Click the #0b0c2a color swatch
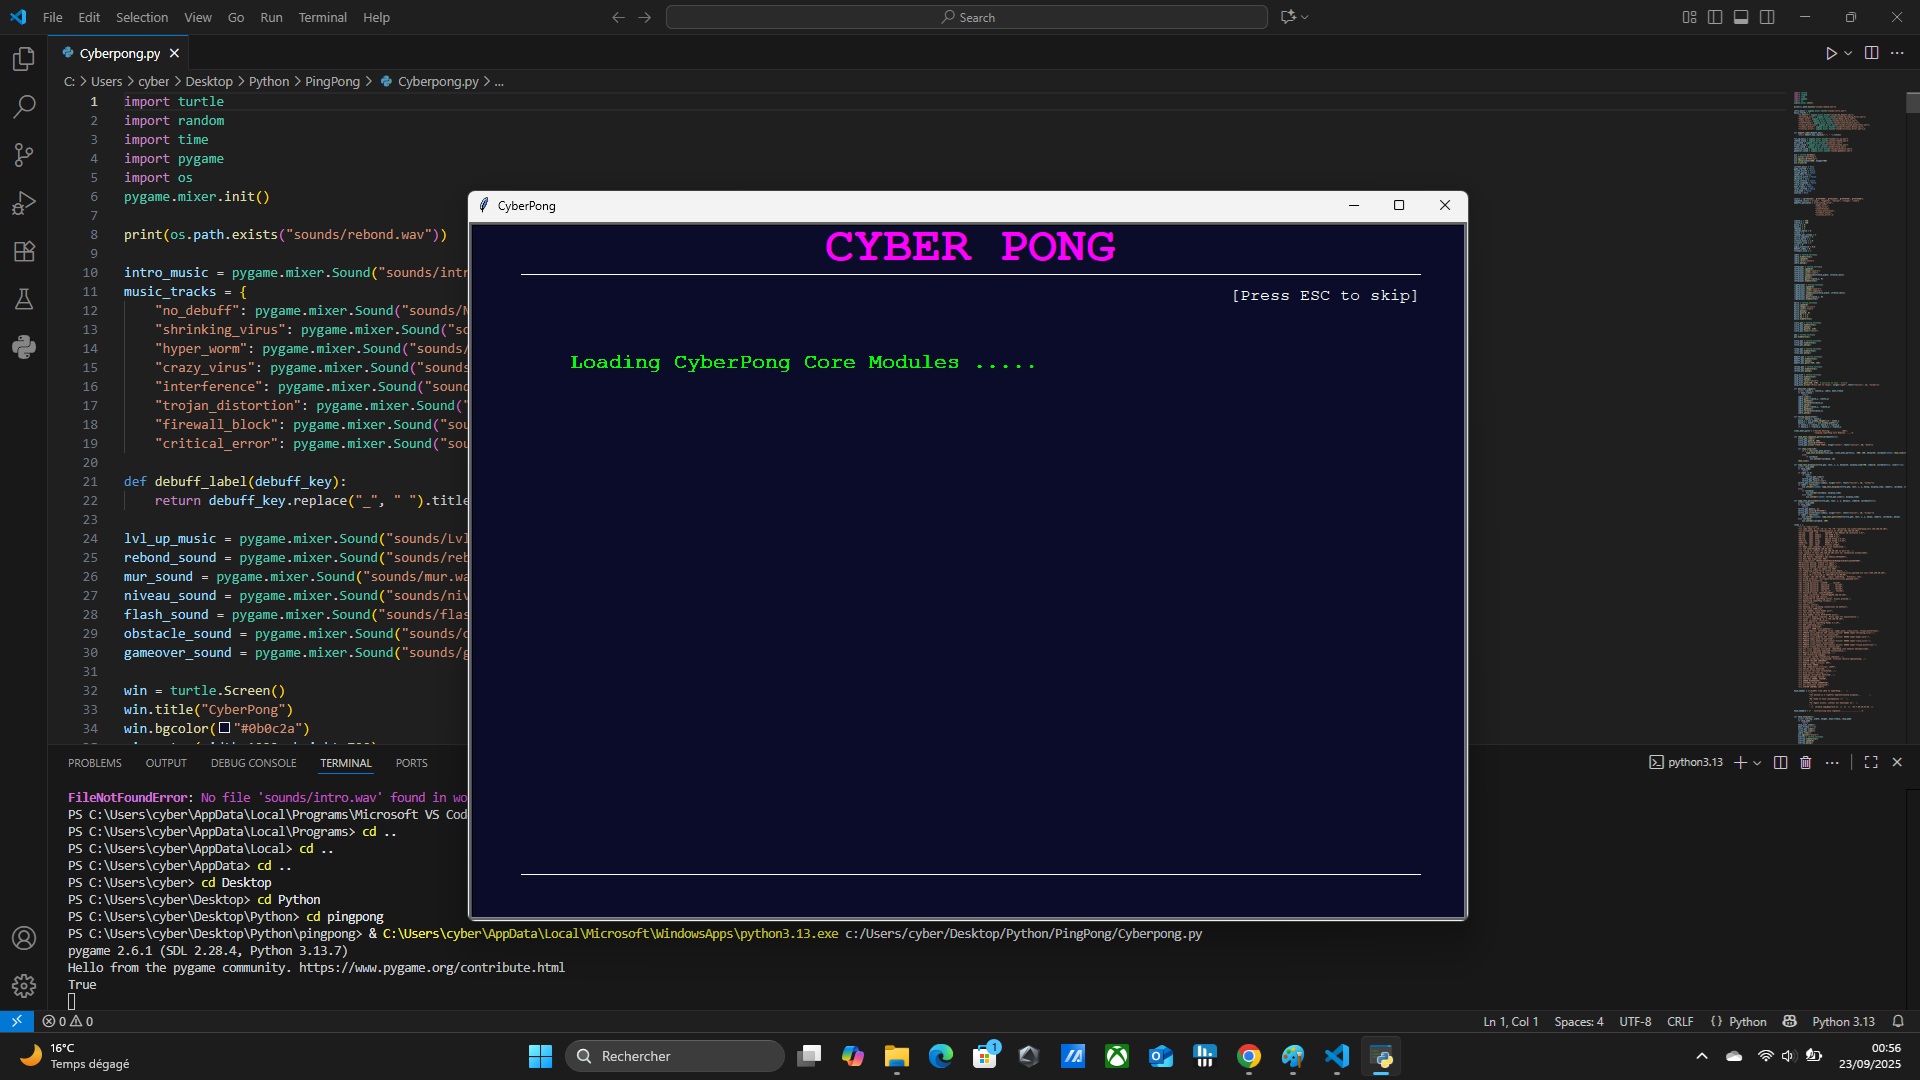Viewport: 1920px width, 1080px height. tap(225, 729)
